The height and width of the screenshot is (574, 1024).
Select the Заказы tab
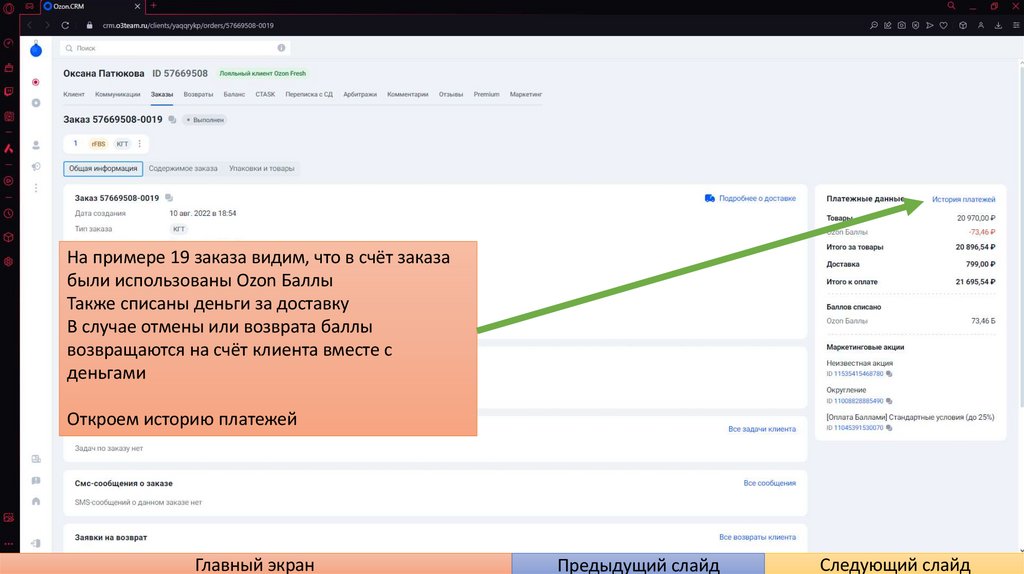(162, 94)
